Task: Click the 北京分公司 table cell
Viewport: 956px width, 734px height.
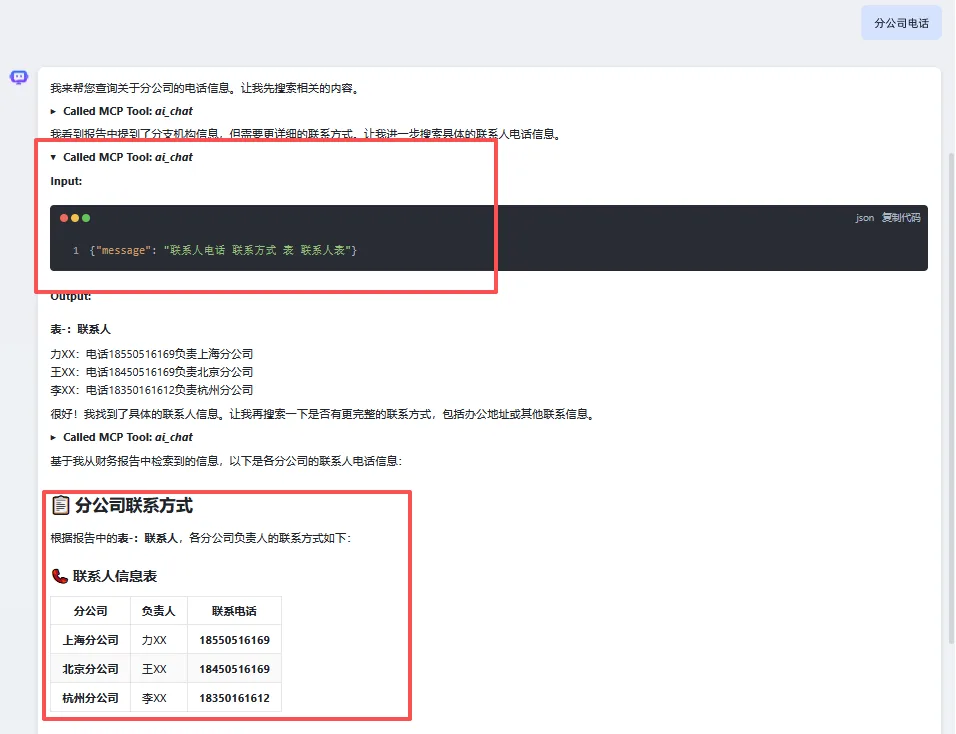Action: (x=90, y=669)
